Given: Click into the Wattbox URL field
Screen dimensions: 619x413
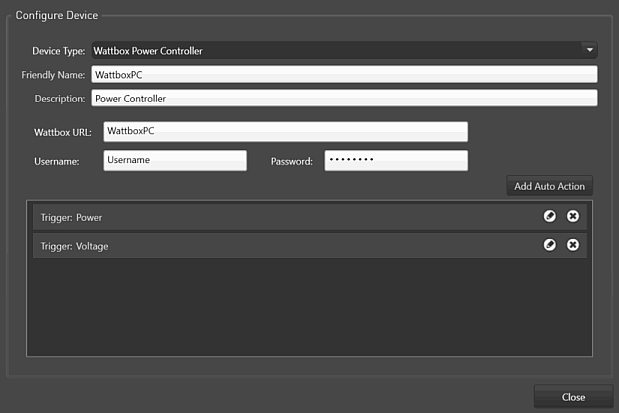Looking at the screenshot, I should point(285,131).
